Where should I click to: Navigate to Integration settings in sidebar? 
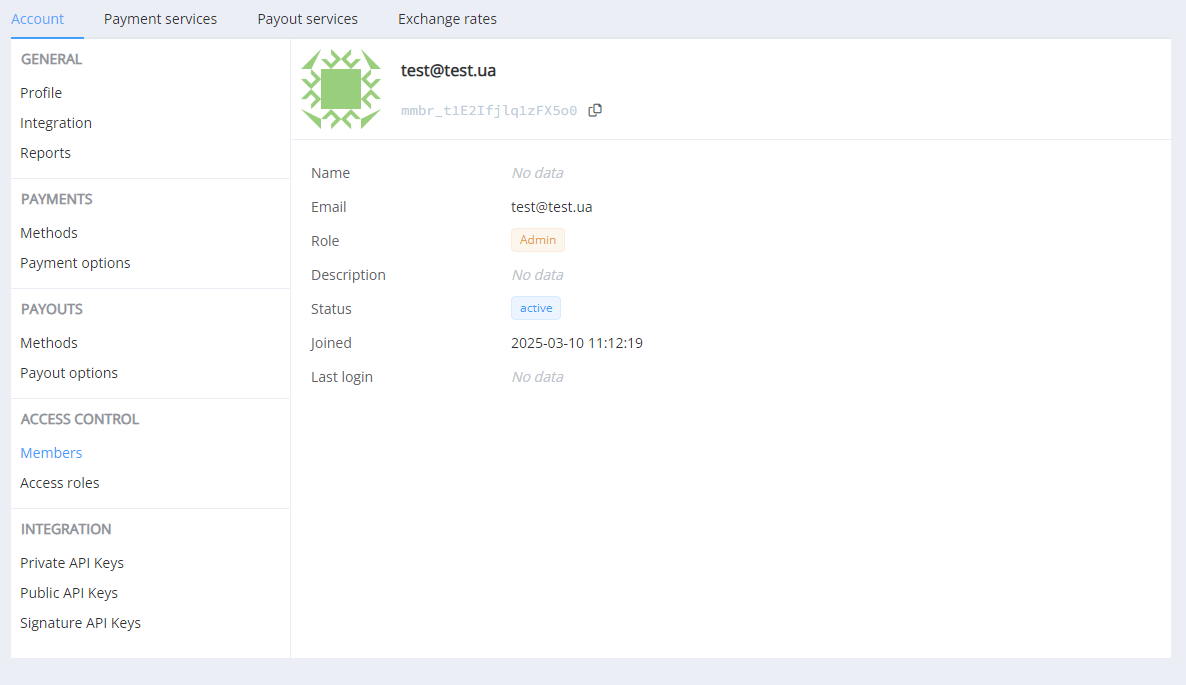click(56, 123)
